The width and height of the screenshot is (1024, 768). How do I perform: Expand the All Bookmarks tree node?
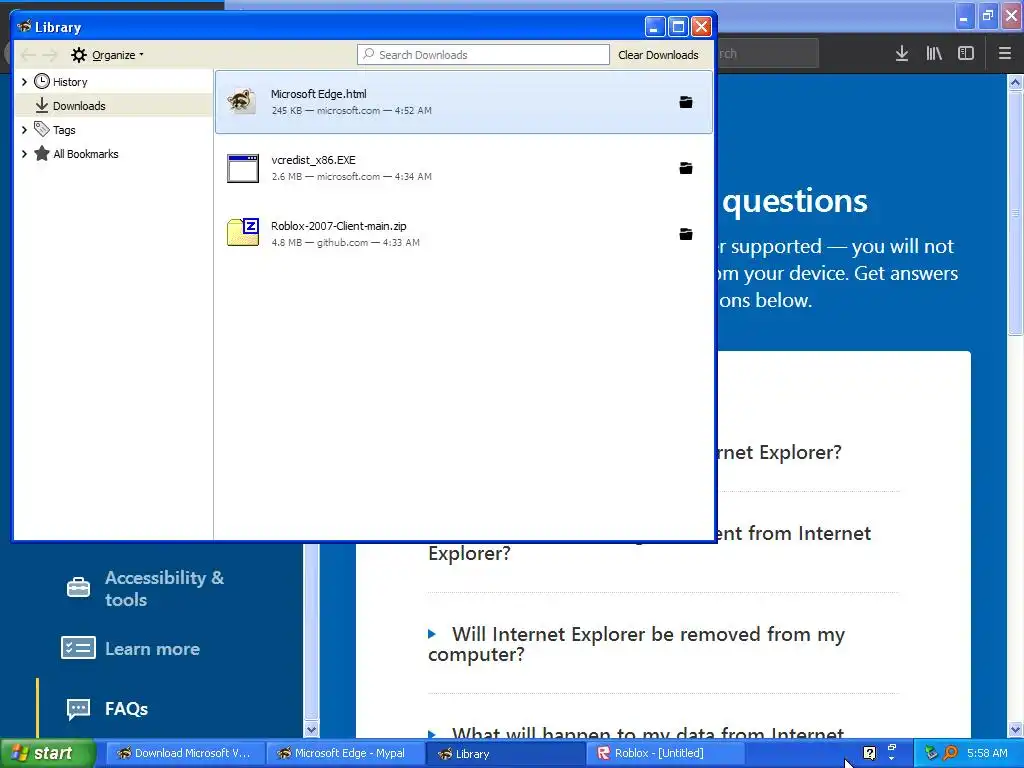pos(24,153)
